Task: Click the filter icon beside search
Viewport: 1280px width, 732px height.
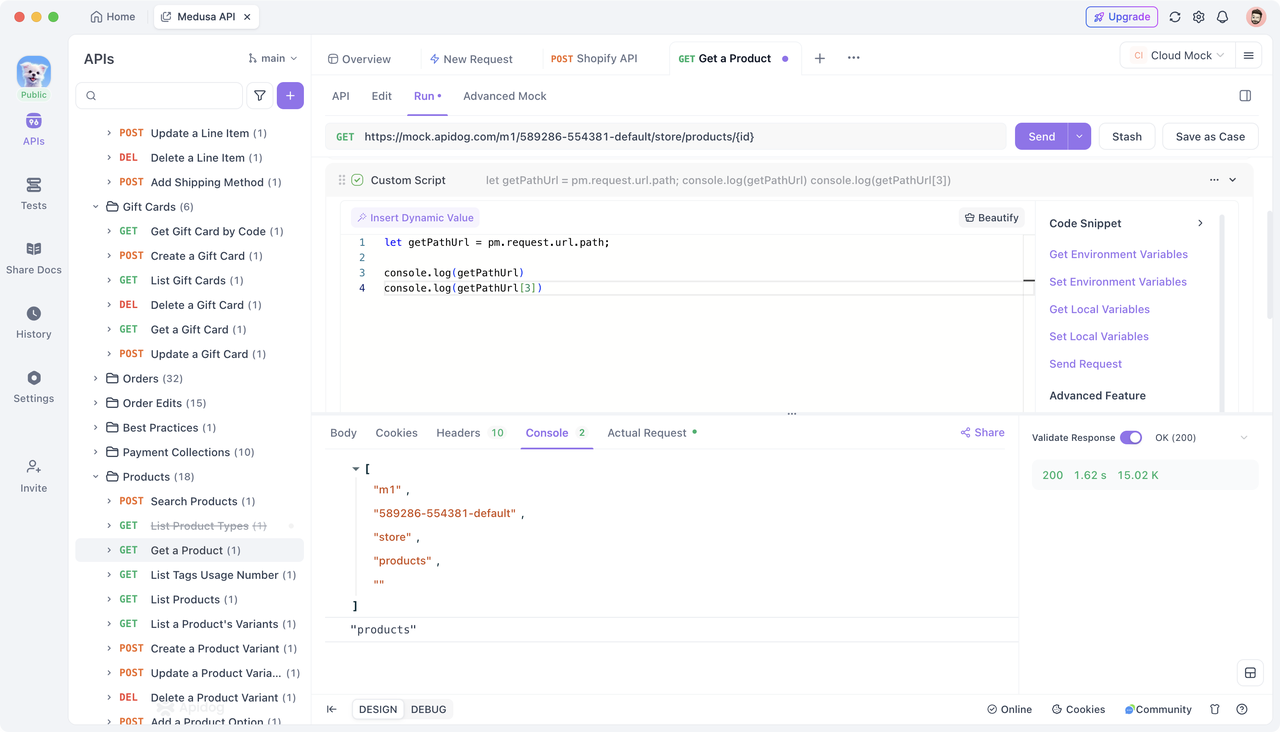Action: tap(260, 96)
